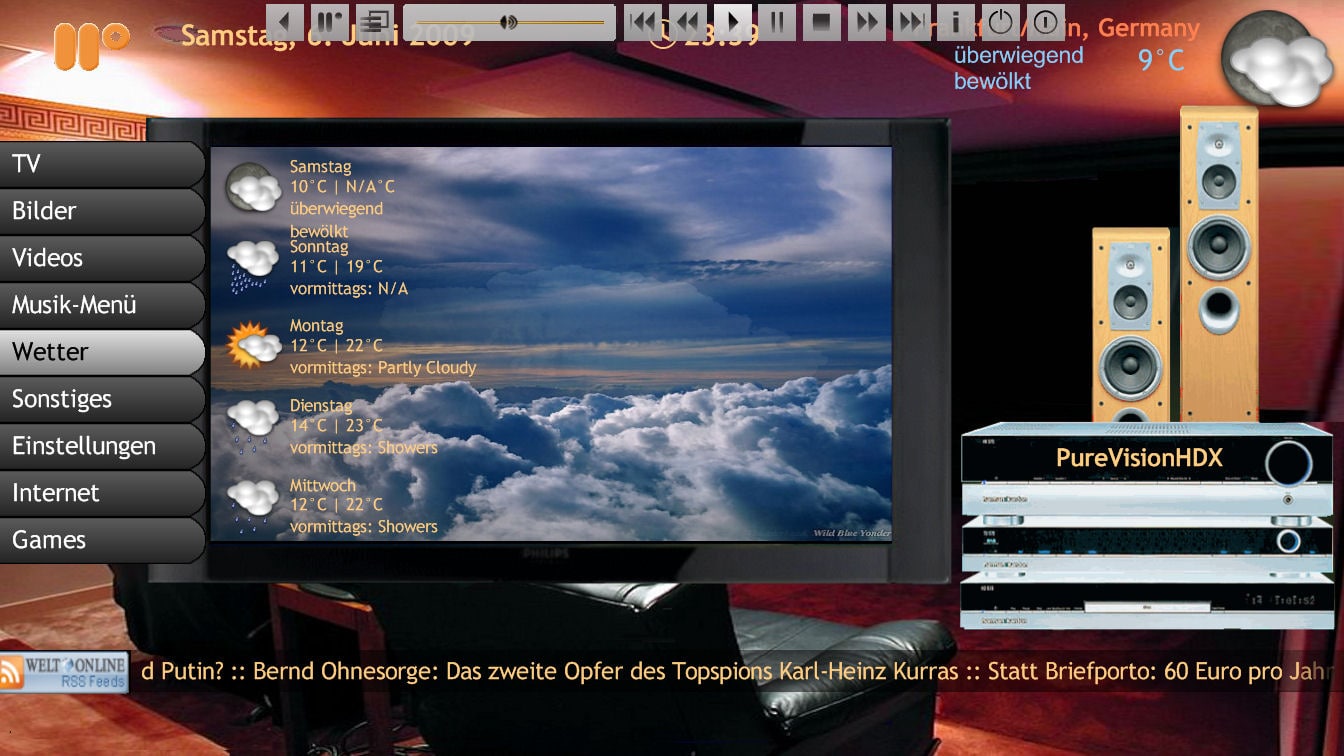
Task: Click the back arrow button in top toolbar
Action: [285, 21]
